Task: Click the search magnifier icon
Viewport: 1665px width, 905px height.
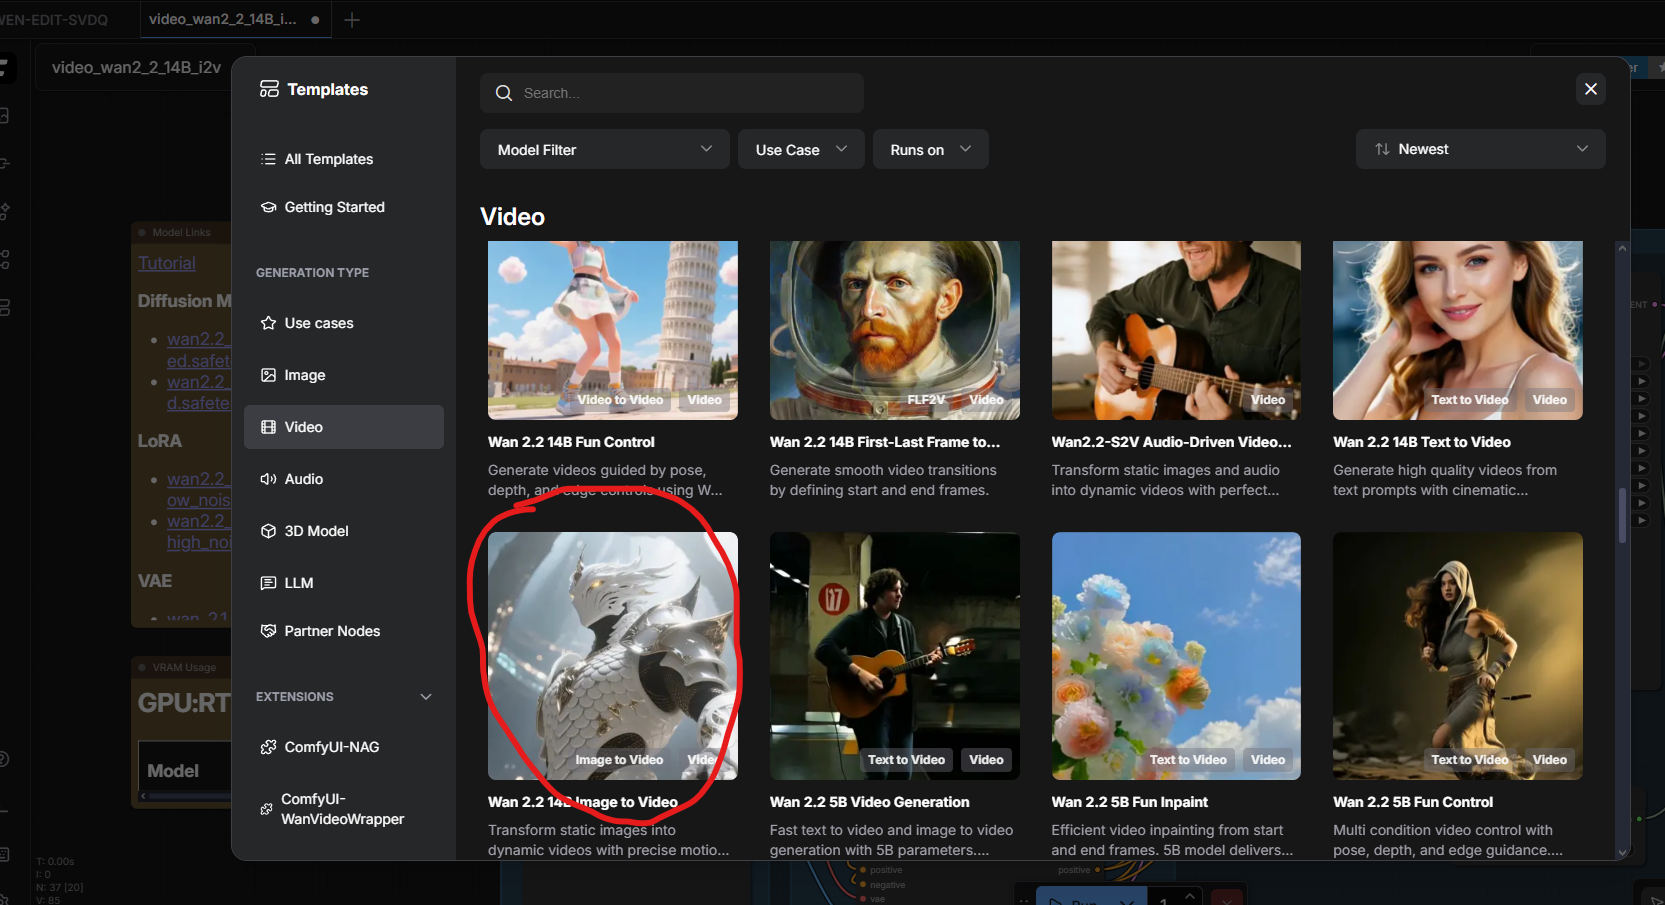Action: [x=504, y=93]
